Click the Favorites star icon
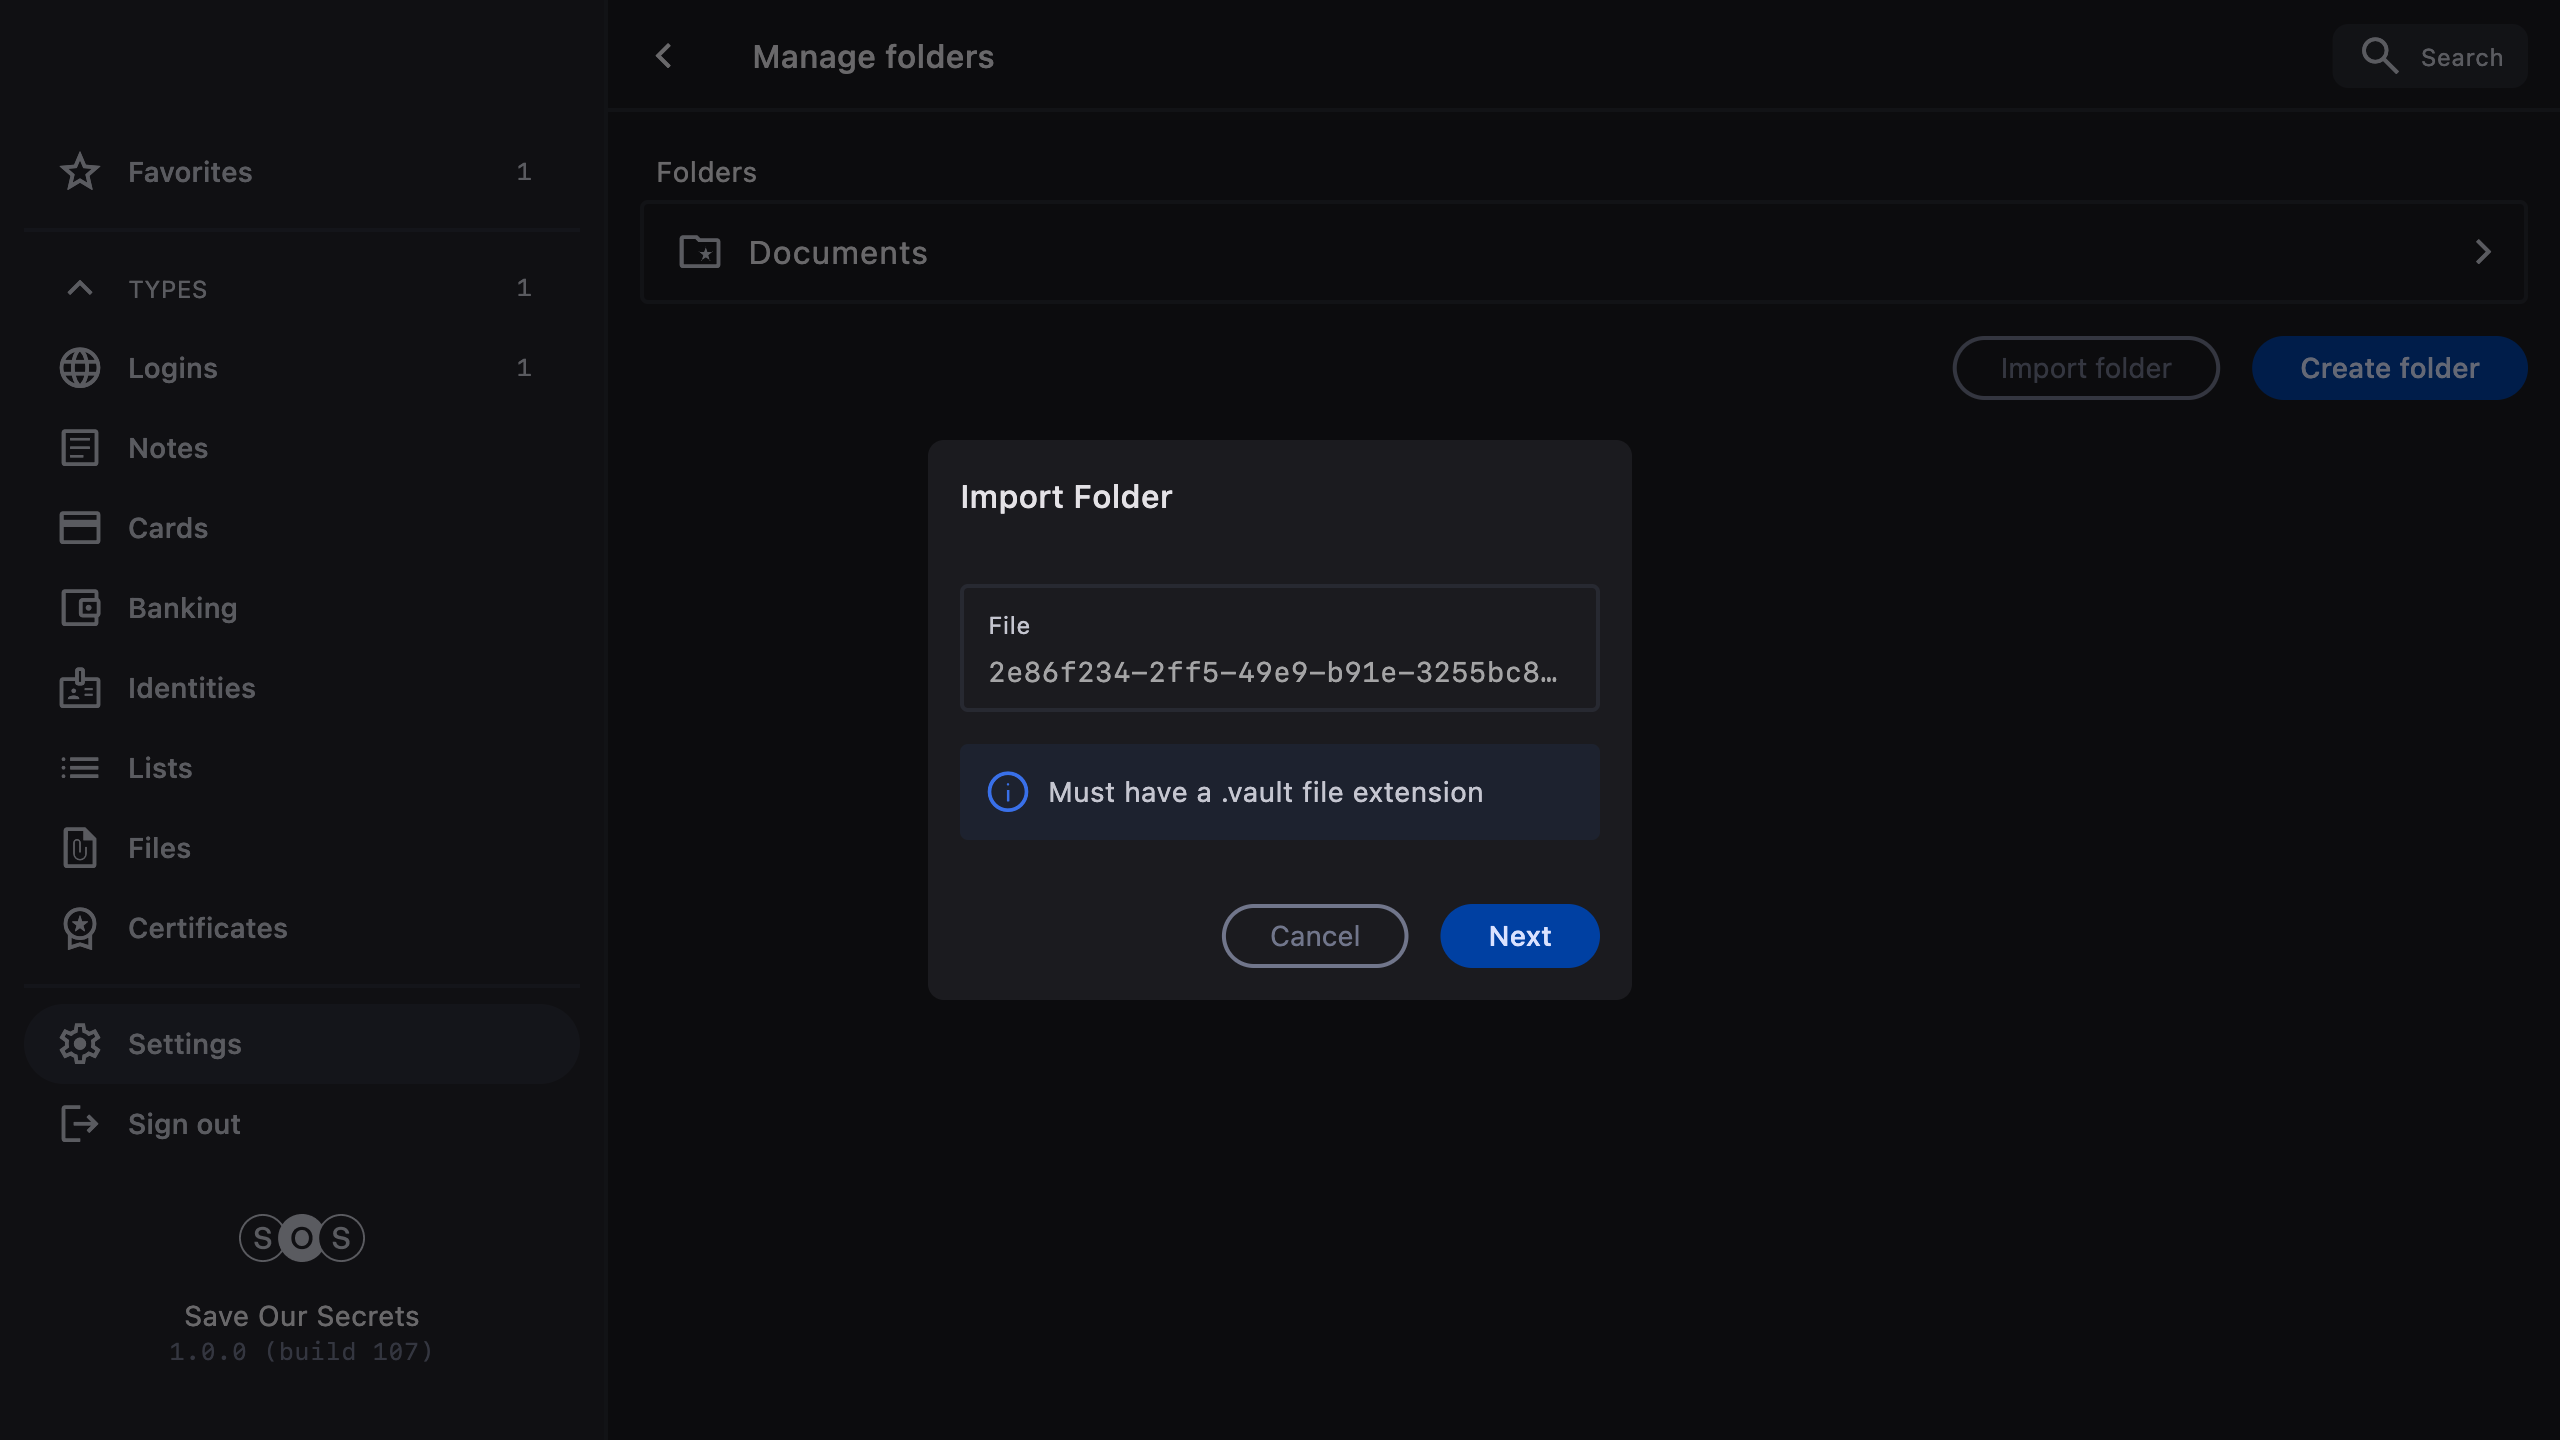 point(79,172)
